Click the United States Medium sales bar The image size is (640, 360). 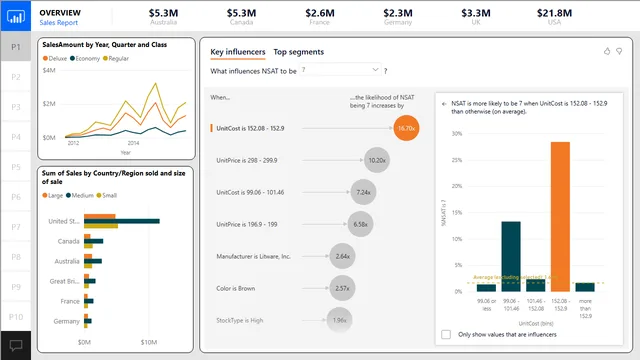122,221
